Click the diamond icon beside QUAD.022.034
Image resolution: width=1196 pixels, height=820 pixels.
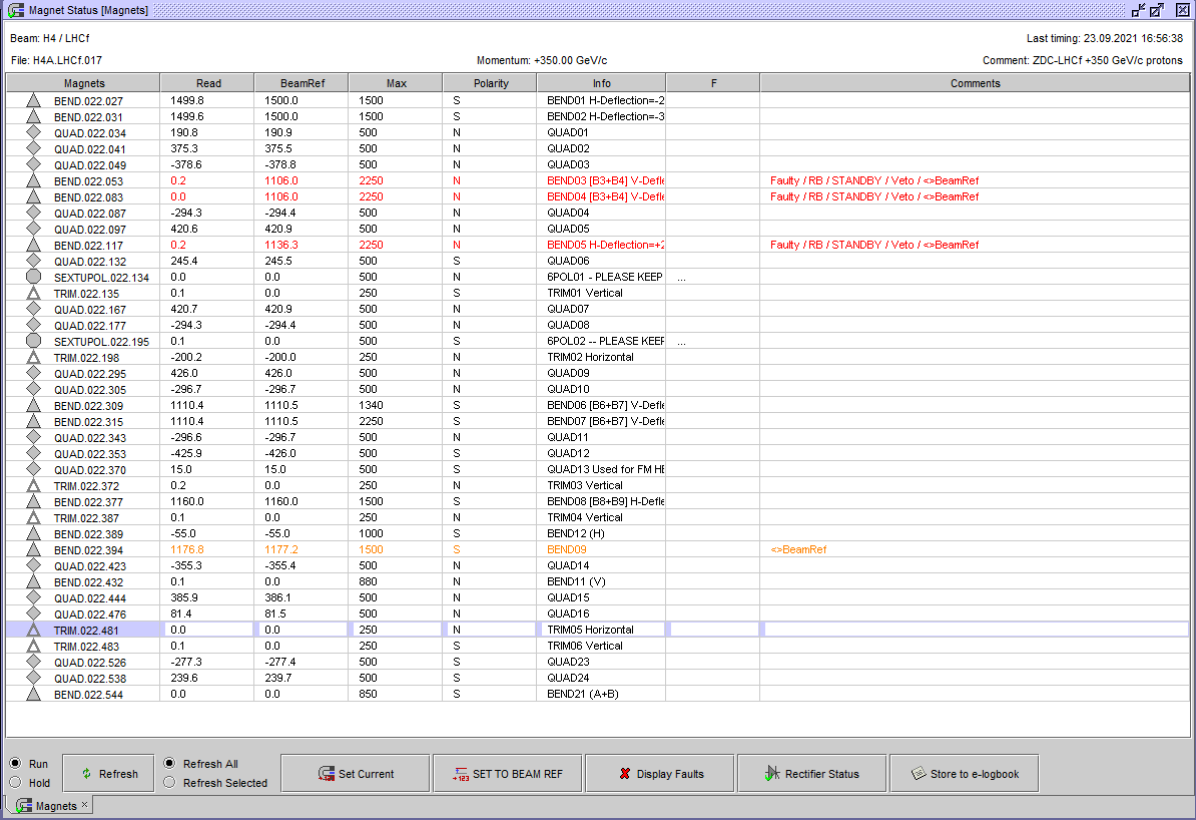click(33, 133)
